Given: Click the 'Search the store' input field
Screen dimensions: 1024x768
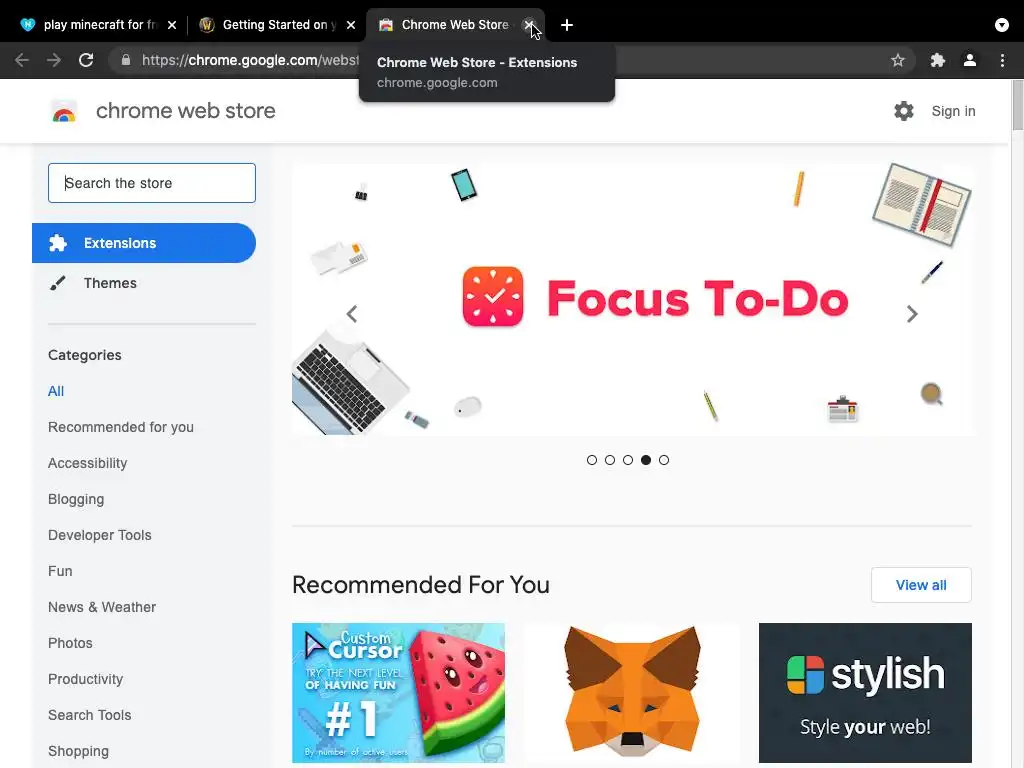Looking at the screenshot, I should click(x=152, y=183).
